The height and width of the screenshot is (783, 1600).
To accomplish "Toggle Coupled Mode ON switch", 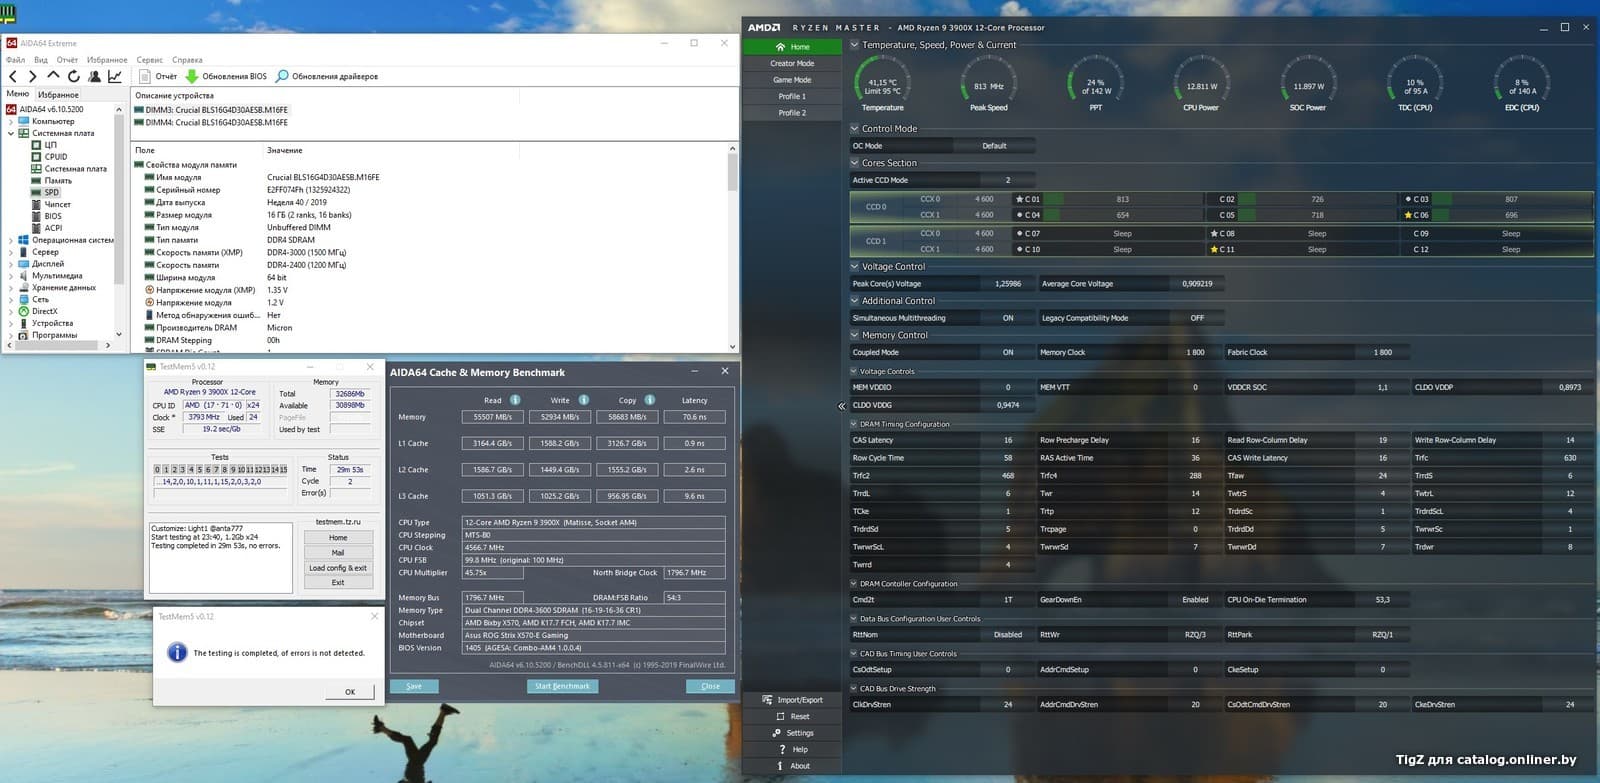I will pyautogui.click(x=1008, y=352).
